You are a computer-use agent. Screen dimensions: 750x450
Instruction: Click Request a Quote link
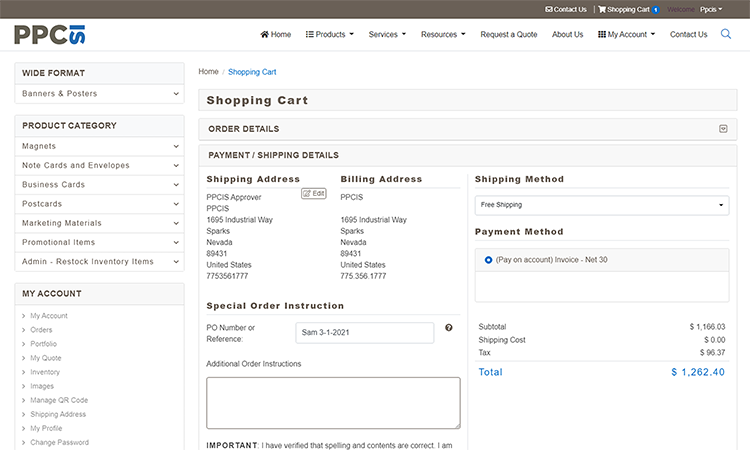pyautogui.click(x=508, y=34)
